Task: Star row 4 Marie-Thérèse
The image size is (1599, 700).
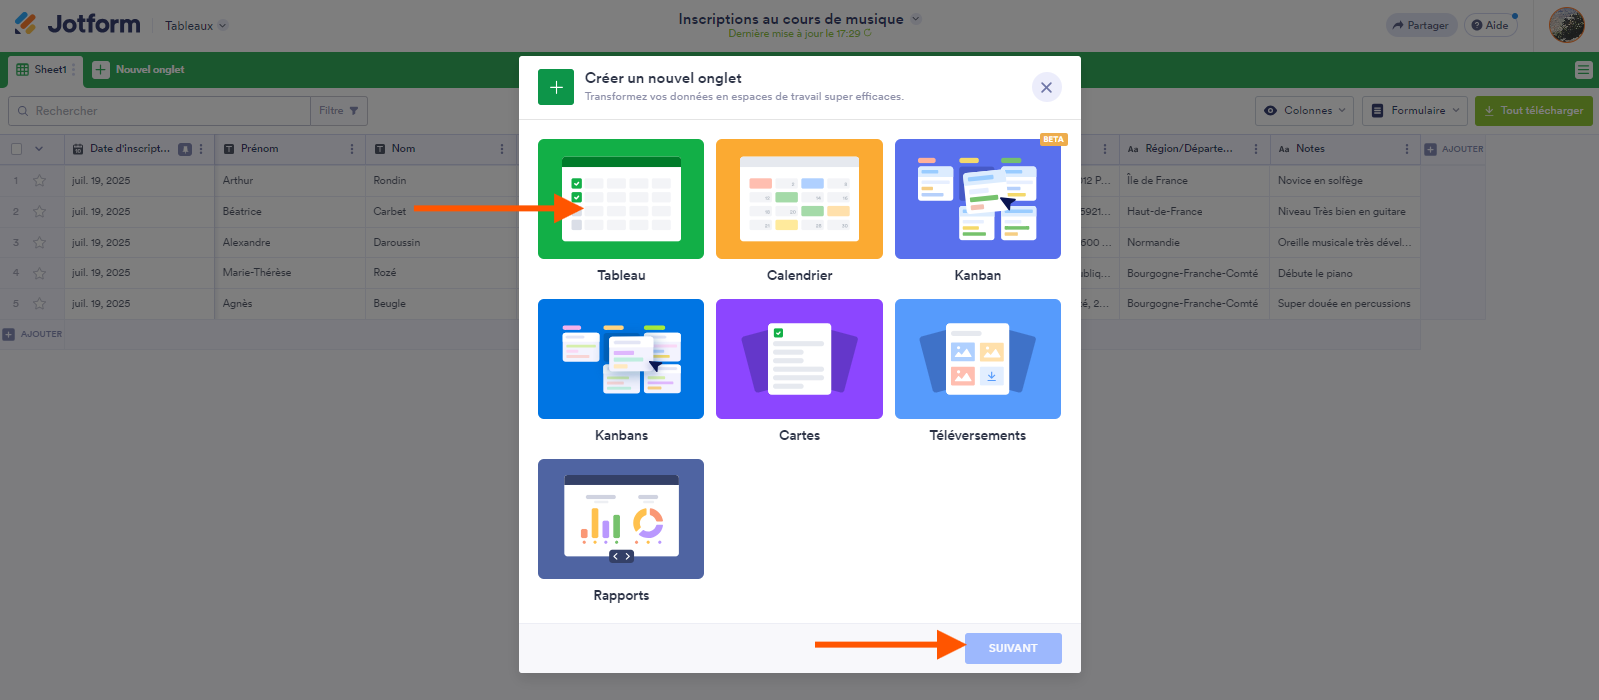Action: coord(40,273)
